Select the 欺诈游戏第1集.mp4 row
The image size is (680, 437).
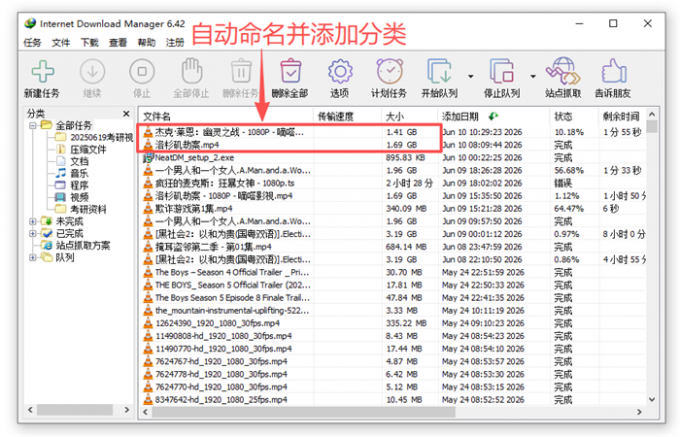pyautogui.click(x=392, y=209)
